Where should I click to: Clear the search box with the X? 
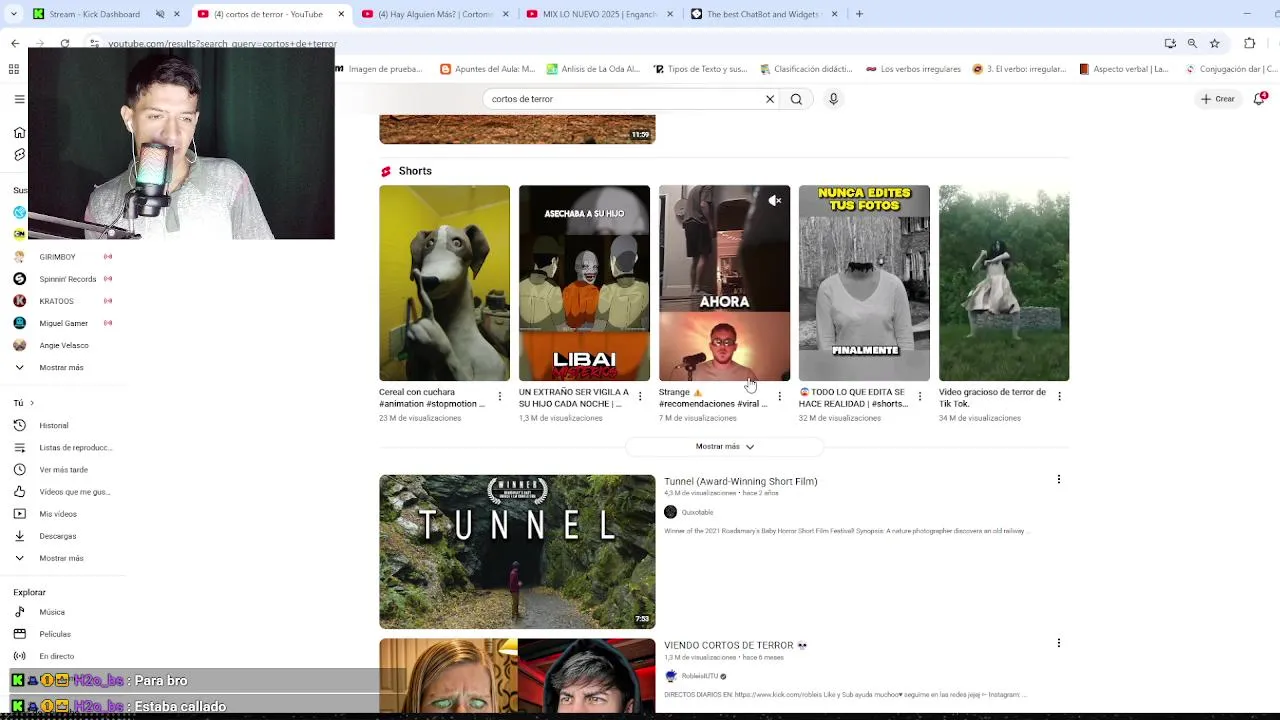pos(770,99)
